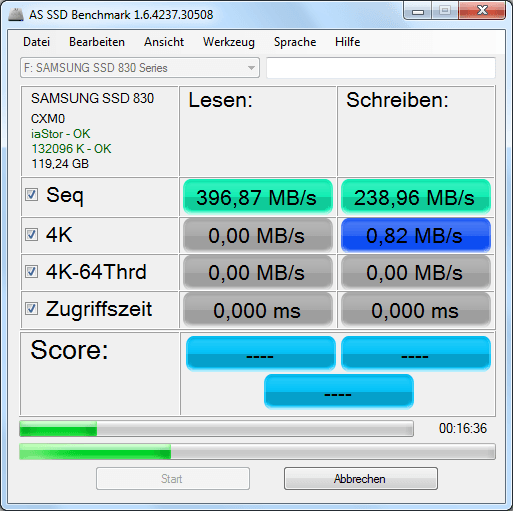Toggle the 4K test checkbox
The width and height of the screenshot is (522, 516).
coord(32,235)
